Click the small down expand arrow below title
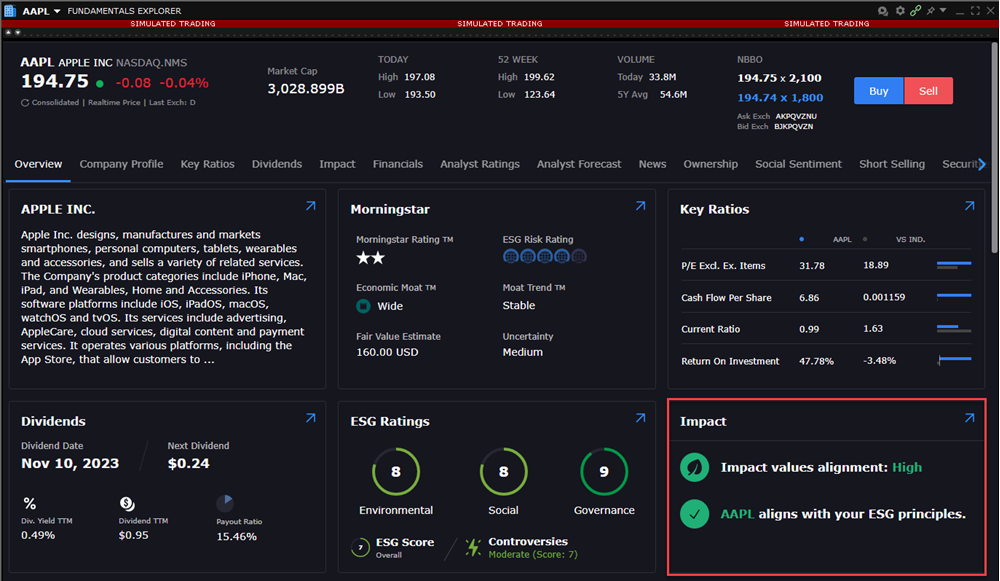The width and height of the screenshot is (1000, 581). click(18, 32)
